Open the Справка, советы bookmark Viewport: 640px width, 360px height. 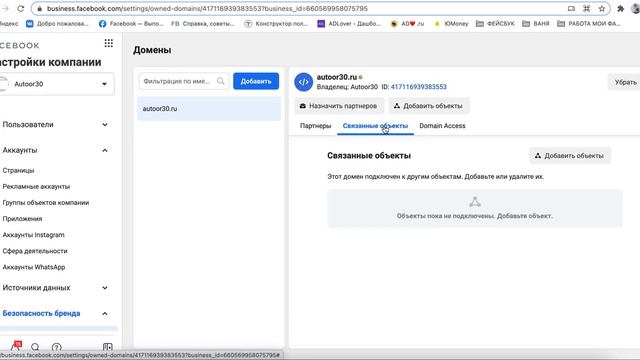pos(203,24)
